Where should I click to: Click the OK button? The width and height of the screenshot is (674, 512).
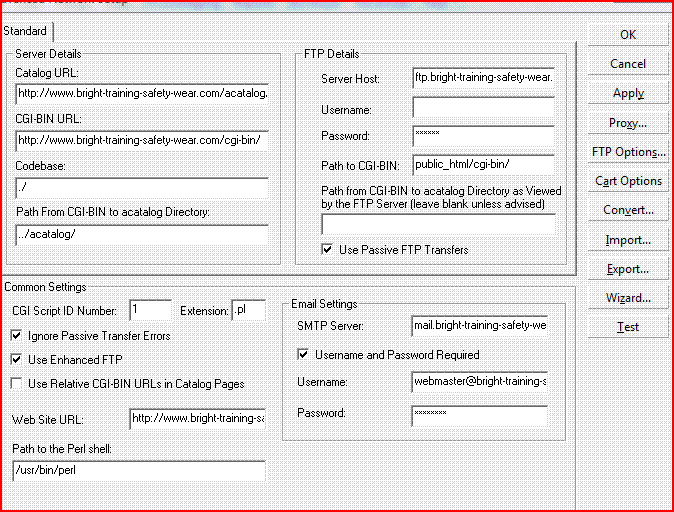coord(627,34)
